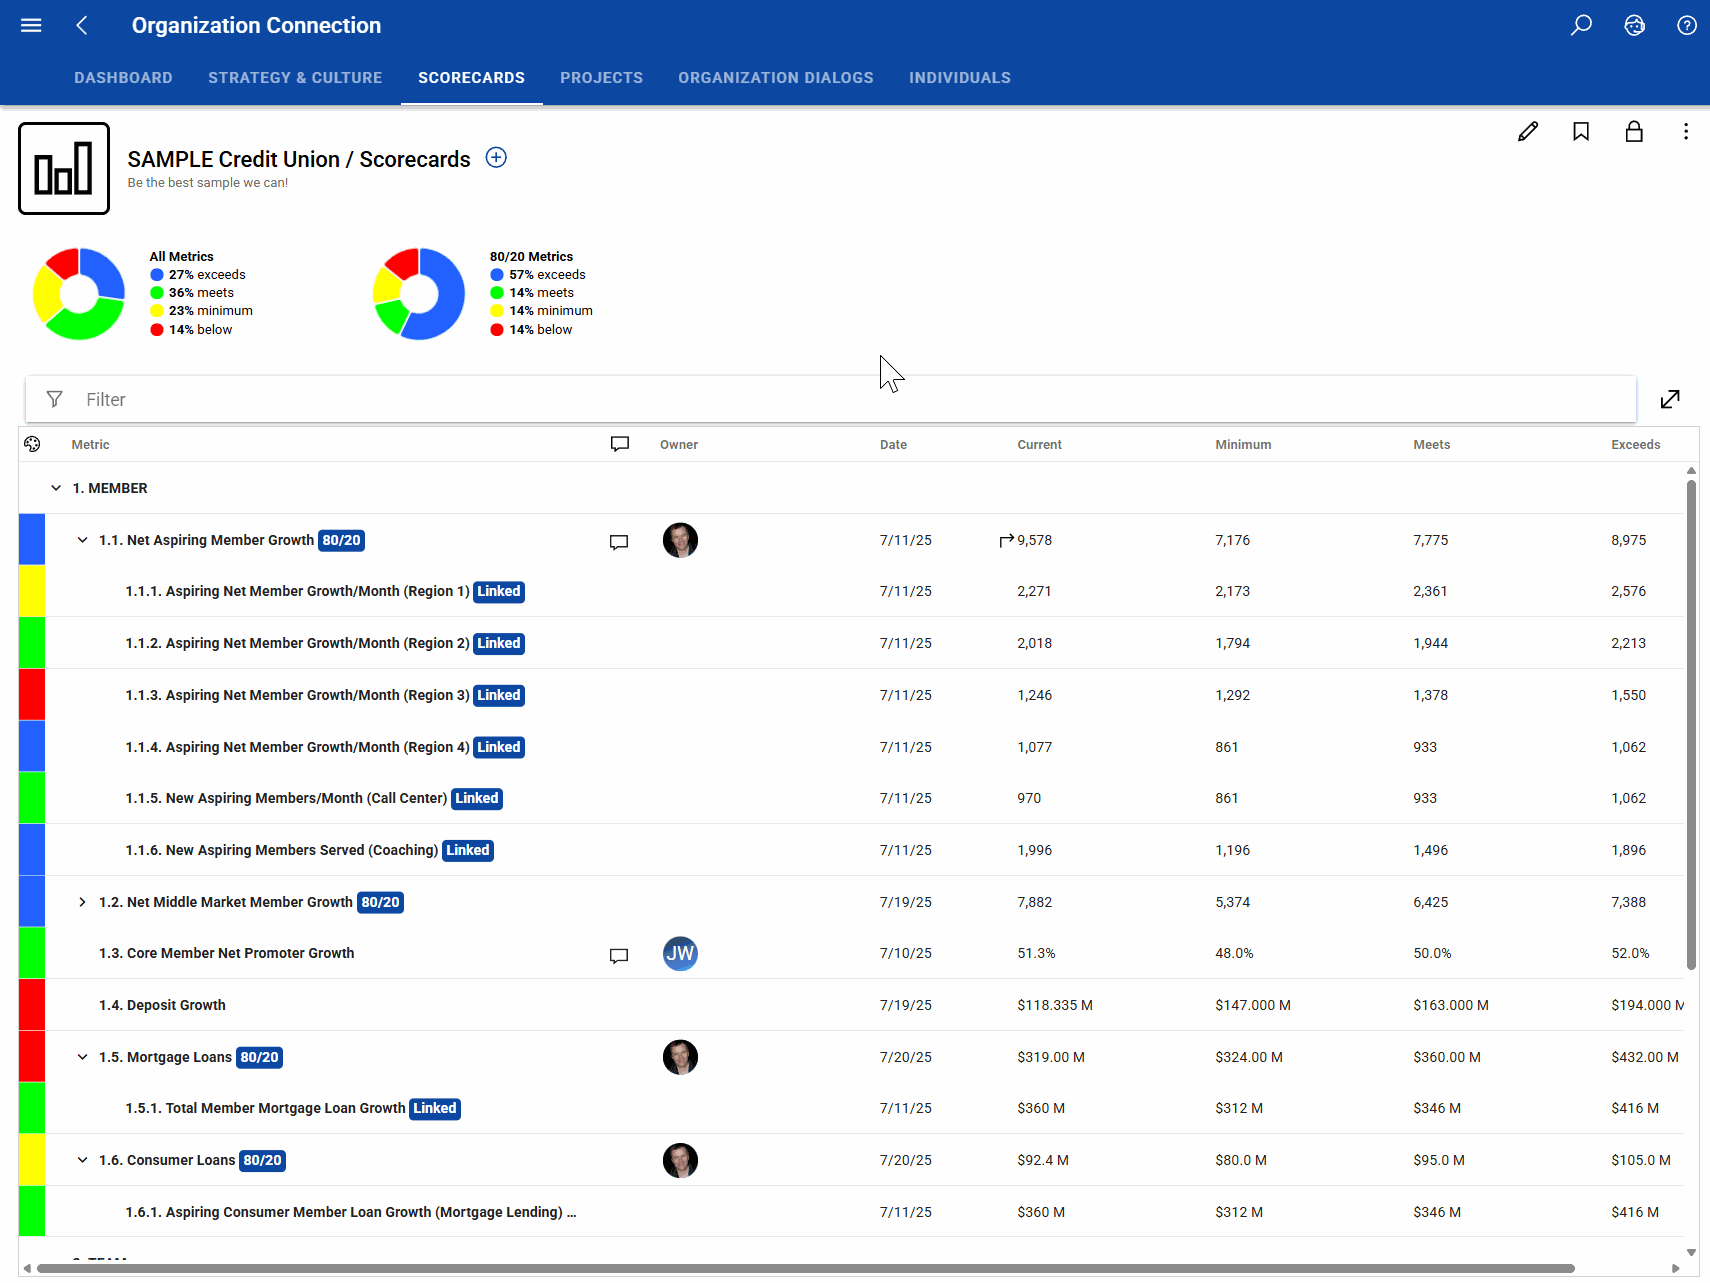Click the red status swatch for Deposit Growth
Screen dimensions: 1710x1283
click(32, 1005)
